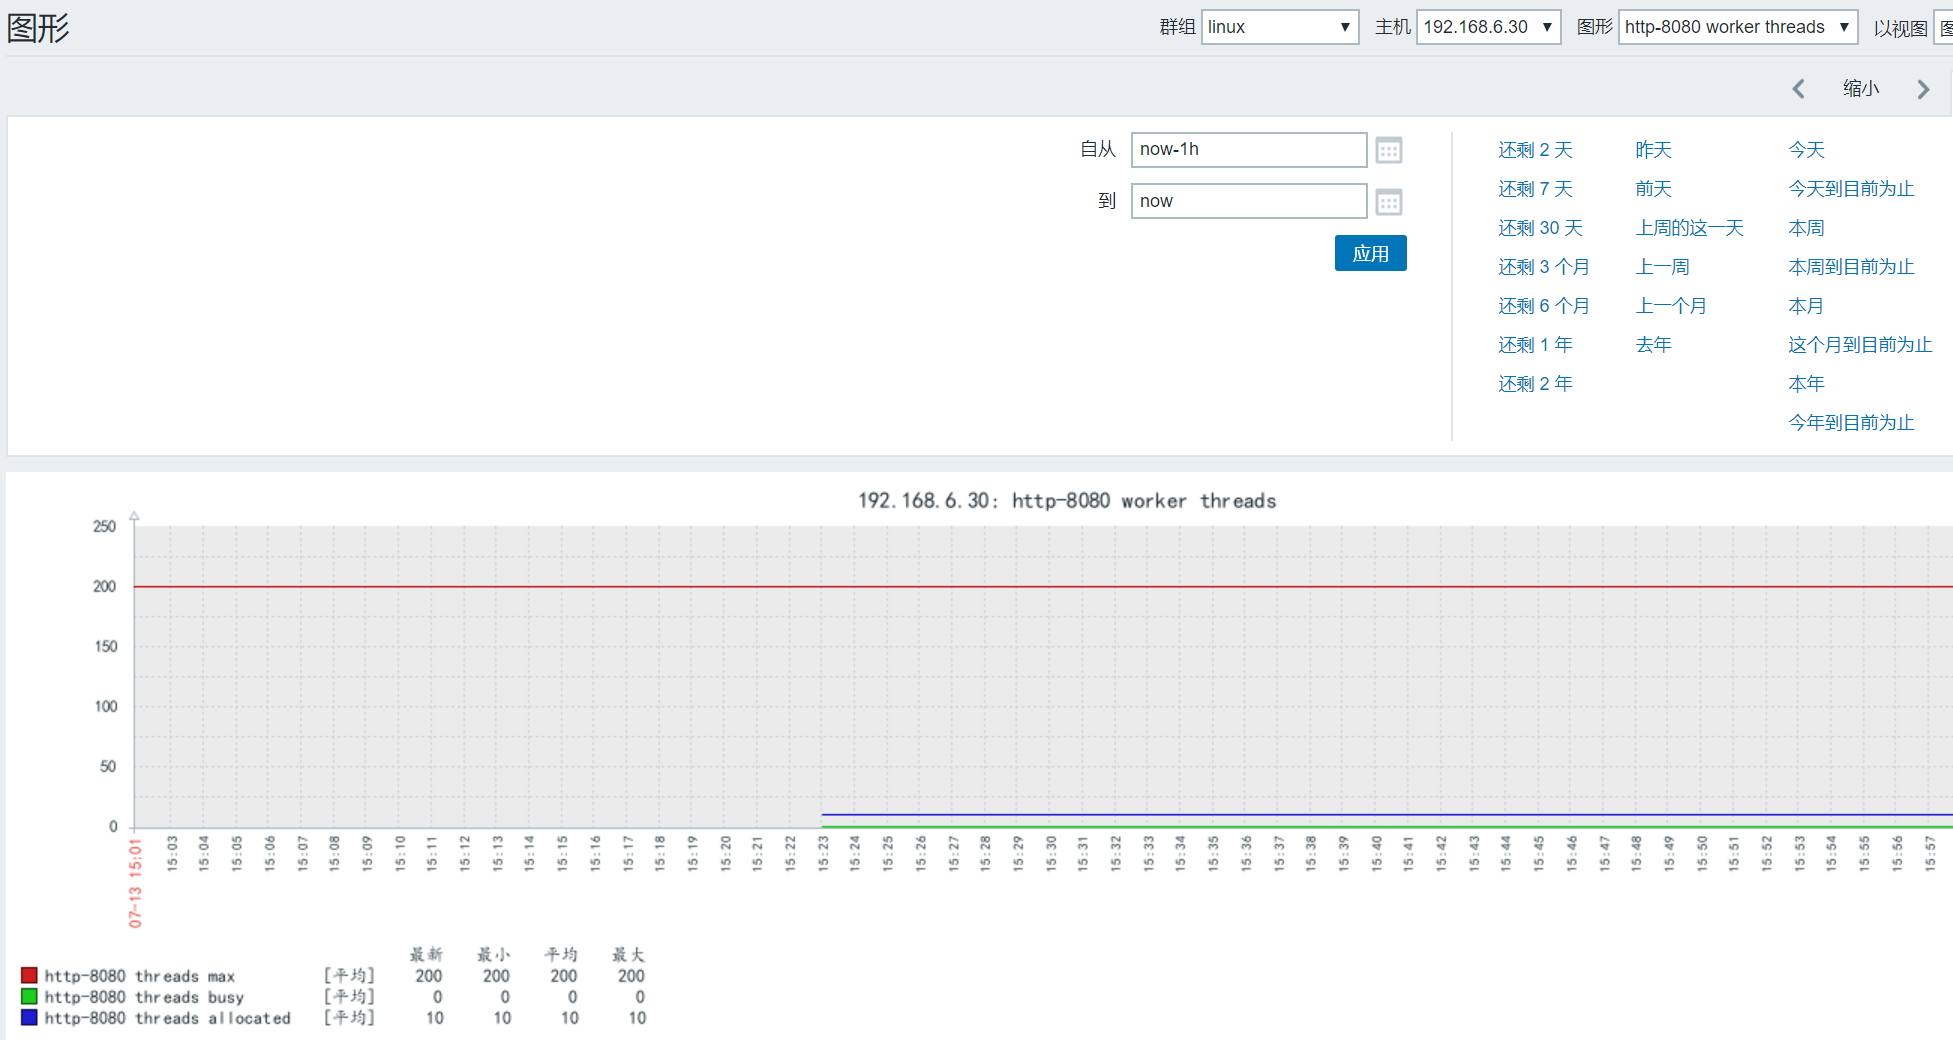
Task: Select 这个月到目前为止 time range
Action: click(x=1860, y=345)
